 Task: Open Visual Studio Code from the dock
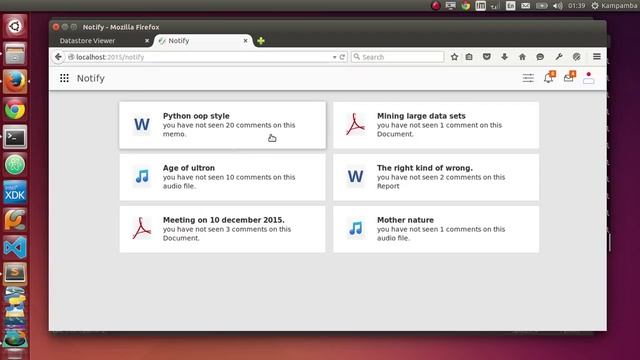pyautogui.click(x=15, y=247)
